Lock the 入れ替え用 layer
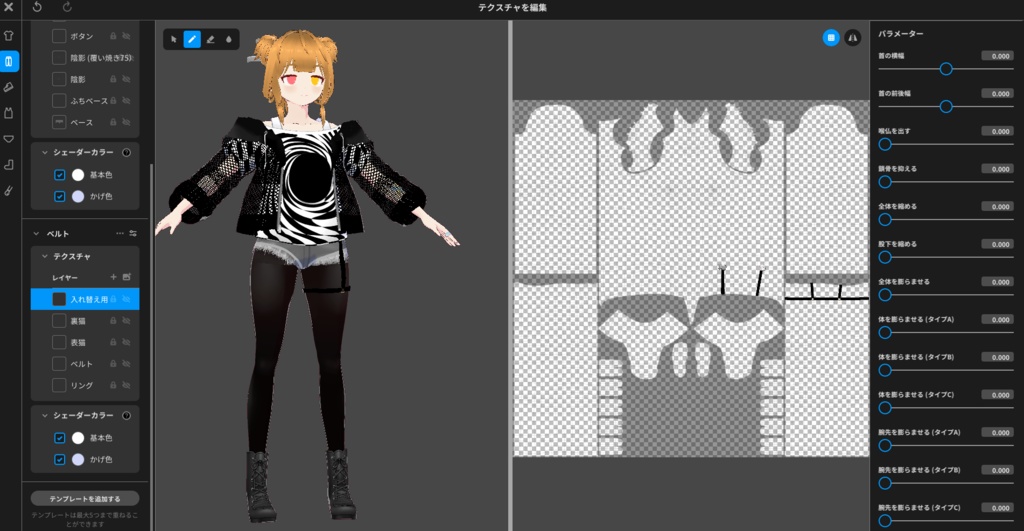Viewport: 1024px width, 531px height. point(113,299)
